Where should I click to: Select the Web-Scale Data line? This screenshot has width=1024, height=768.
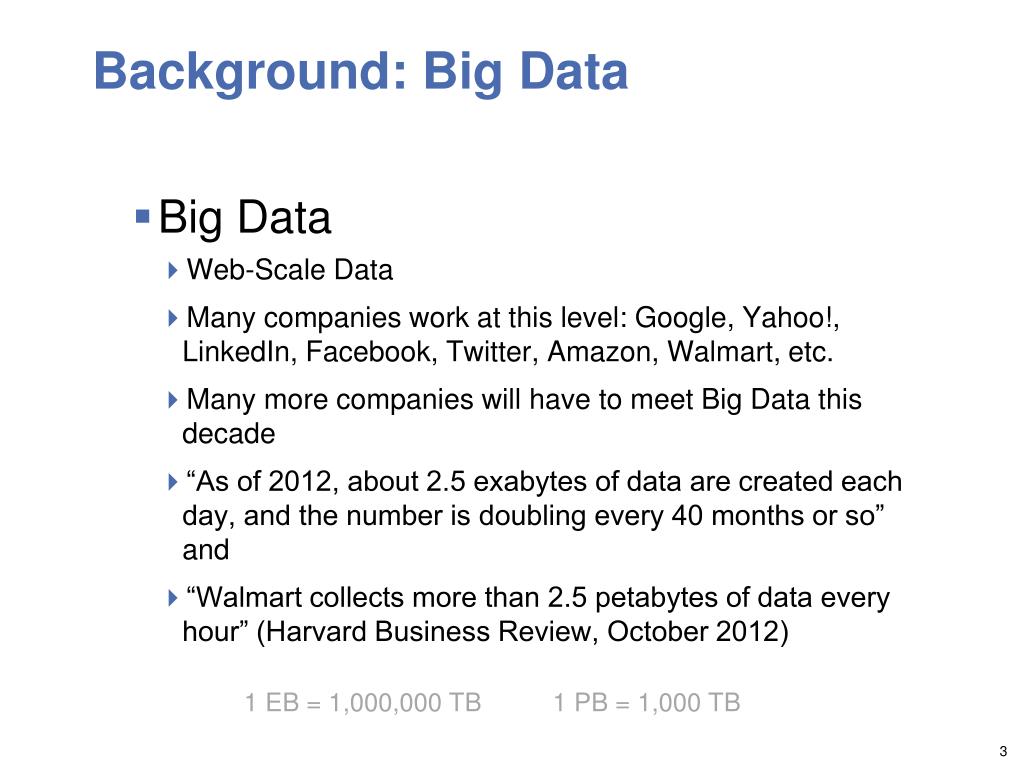(290, 270)
